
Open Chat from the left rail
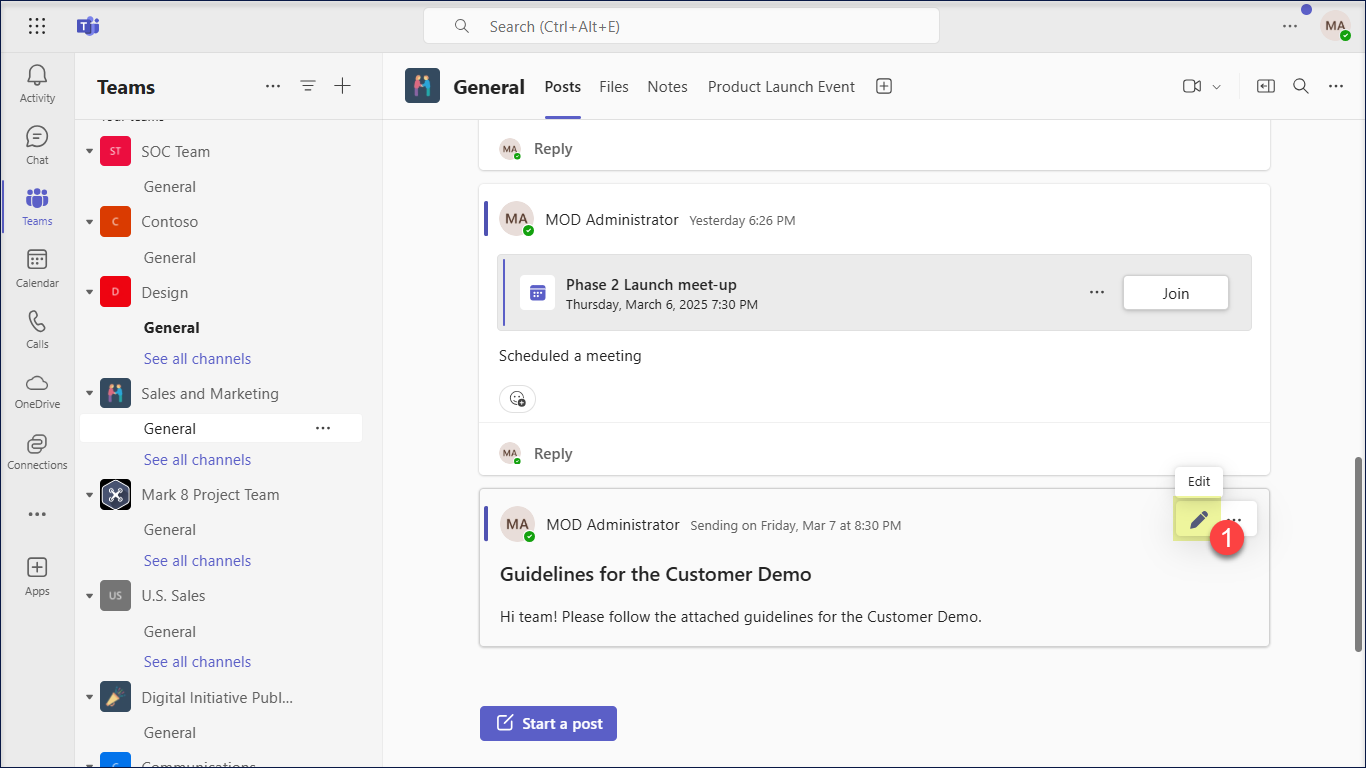(x=37, y=145)
